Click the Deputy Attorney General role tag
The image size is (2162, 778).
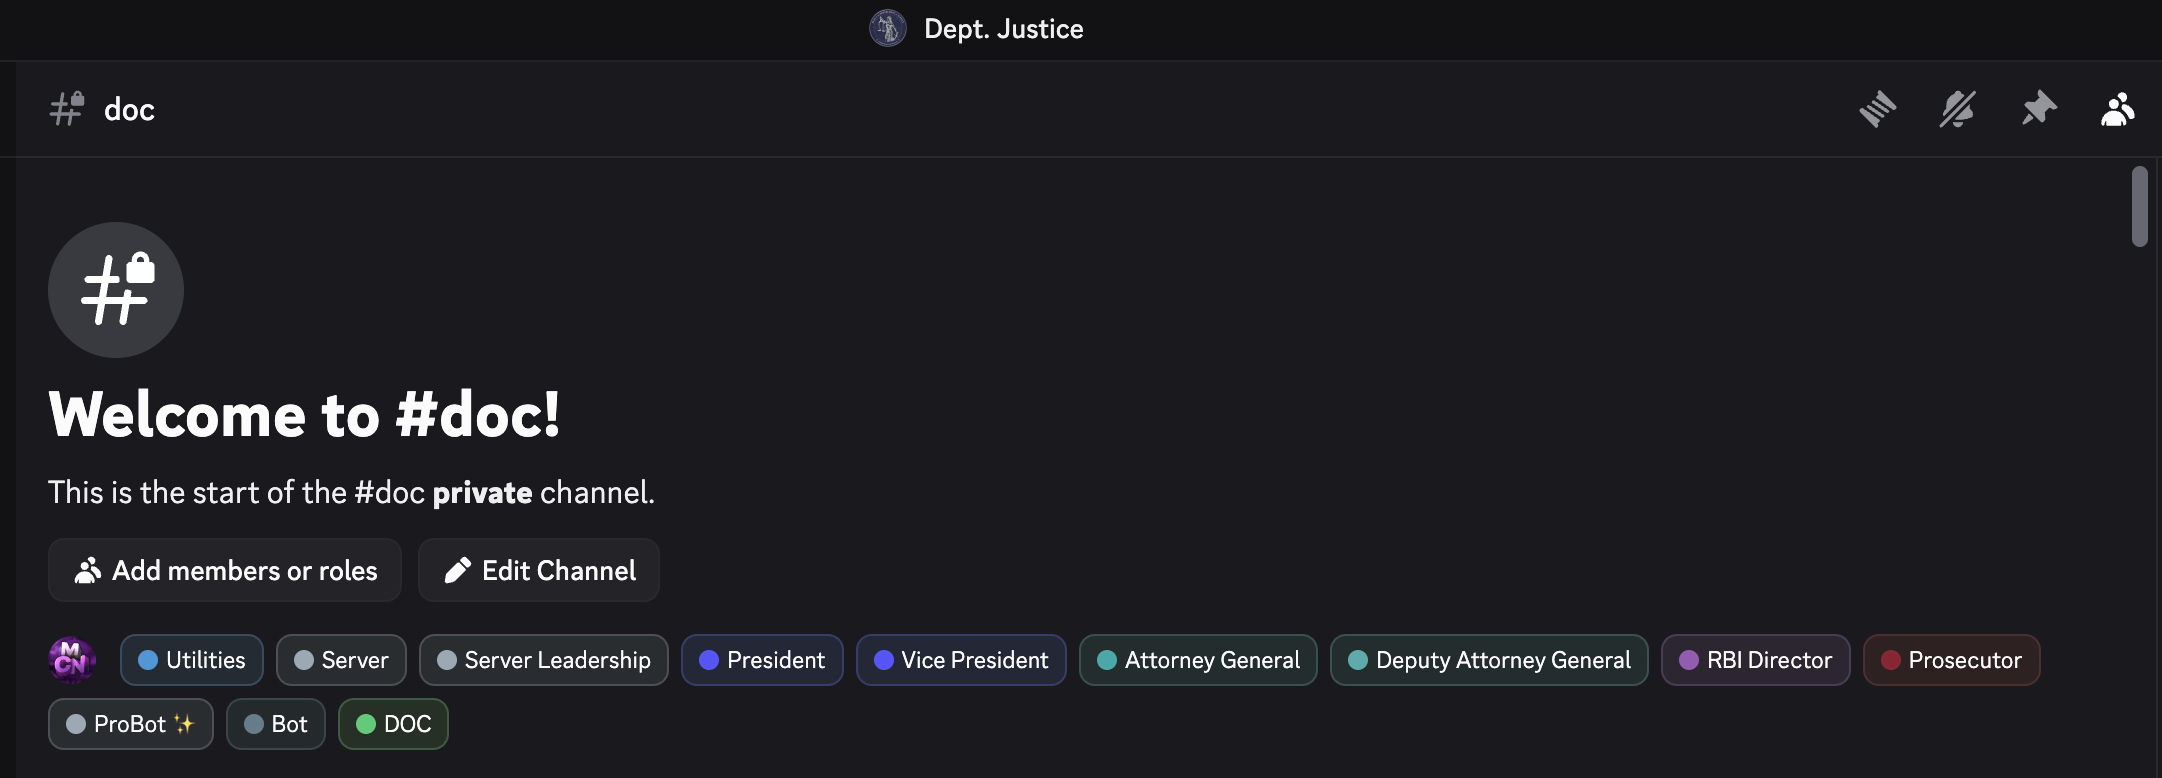click(x=1489, y=660)
